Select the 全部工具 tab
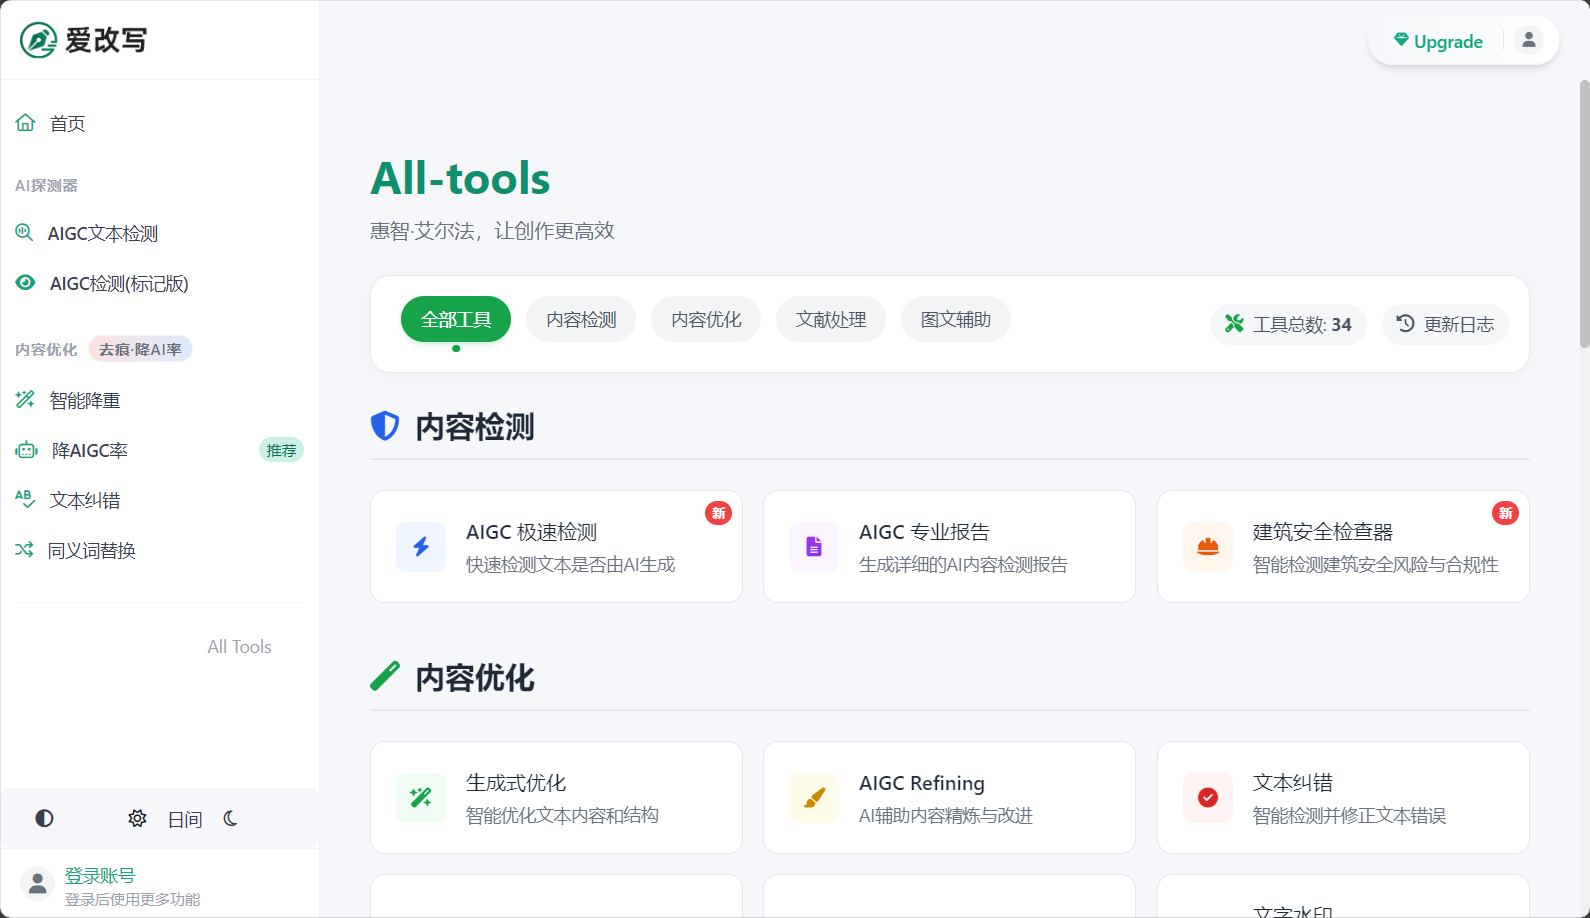 (456, 319)
